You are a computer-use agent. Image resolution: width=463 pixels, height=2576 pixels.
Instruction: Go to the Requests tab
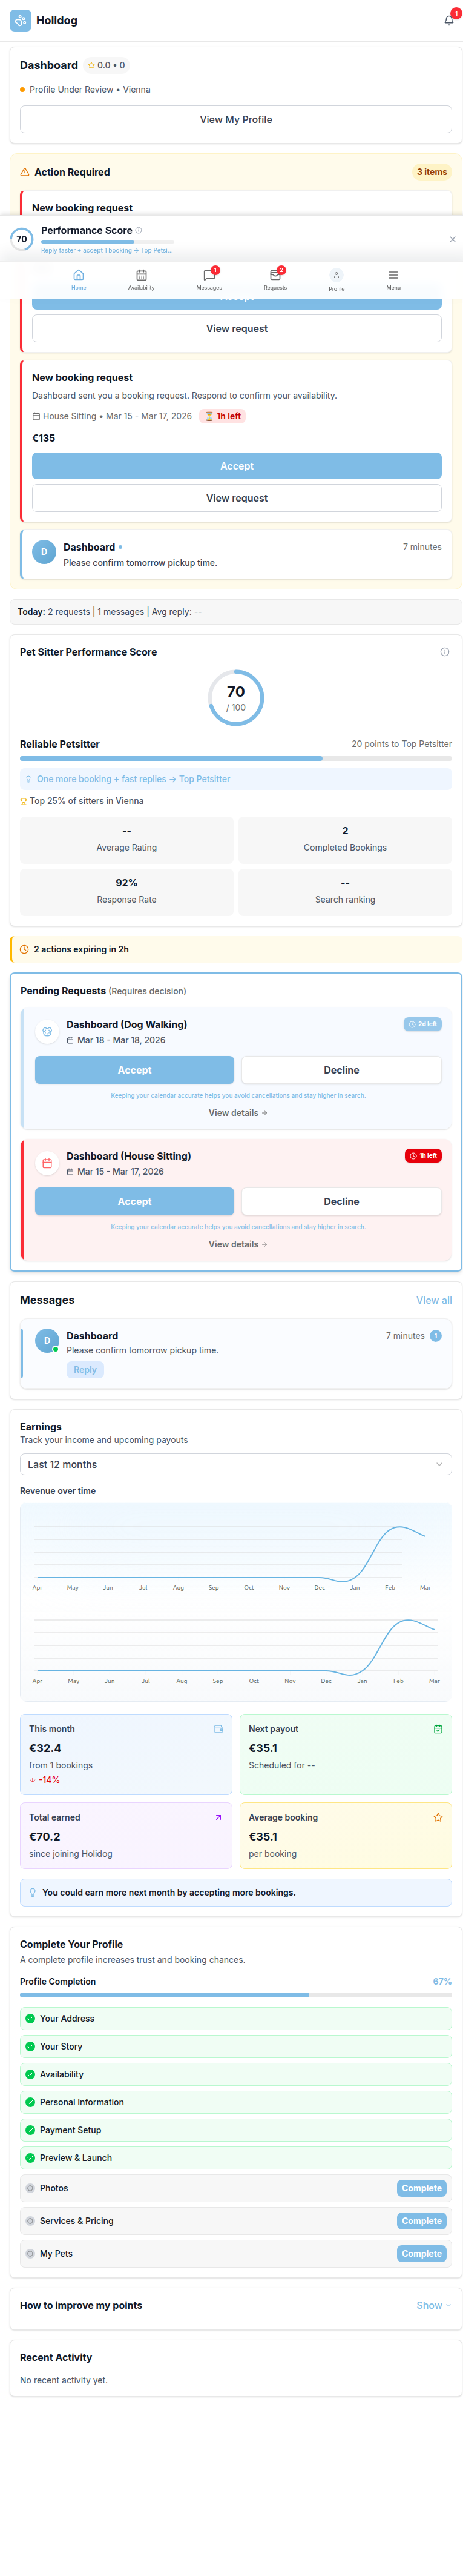tap(275, 279)
